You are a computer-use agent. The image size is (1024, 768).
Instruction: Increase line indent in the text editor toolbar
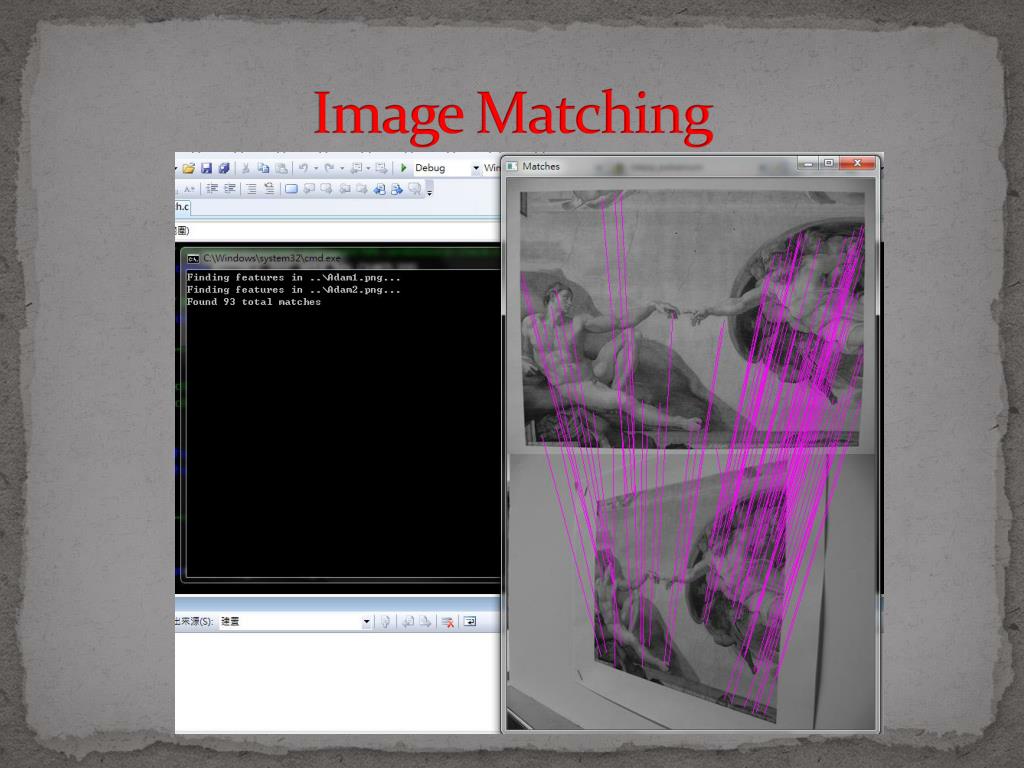[230, 189]
